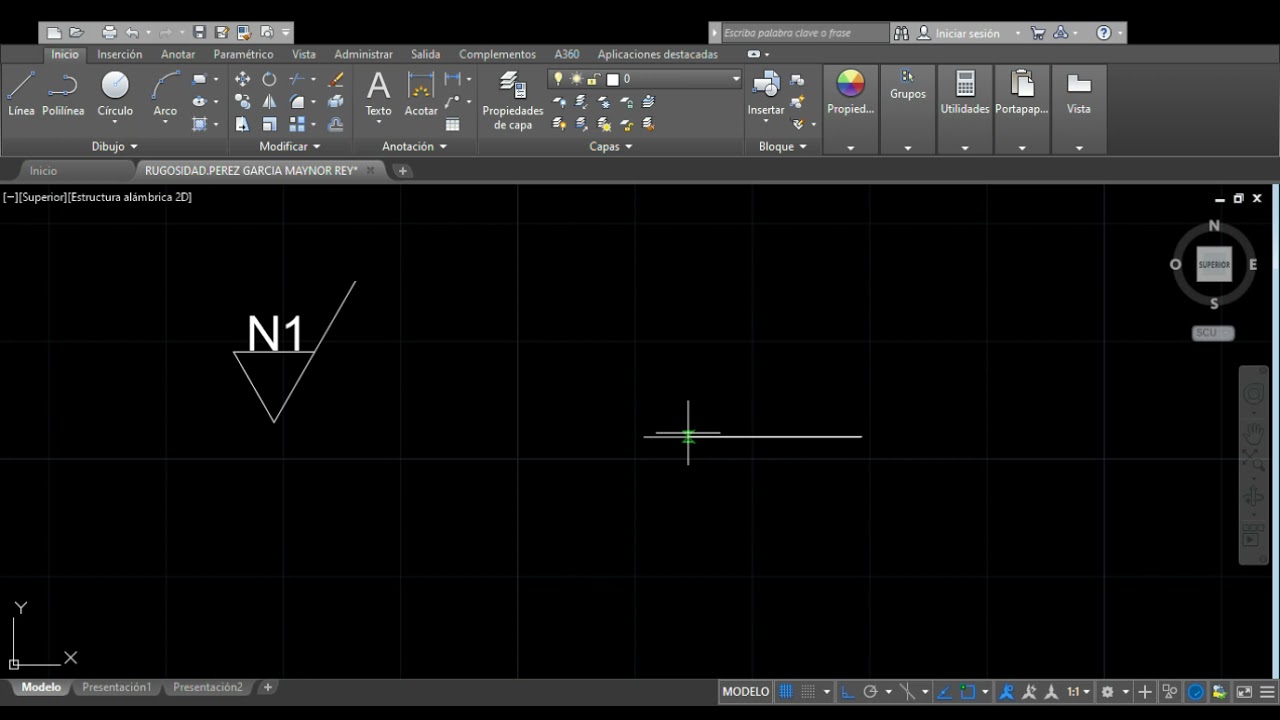This screenshot has width=1280, height=720.
Task: Select the Polilínea tool
Action: coord(63,94)
